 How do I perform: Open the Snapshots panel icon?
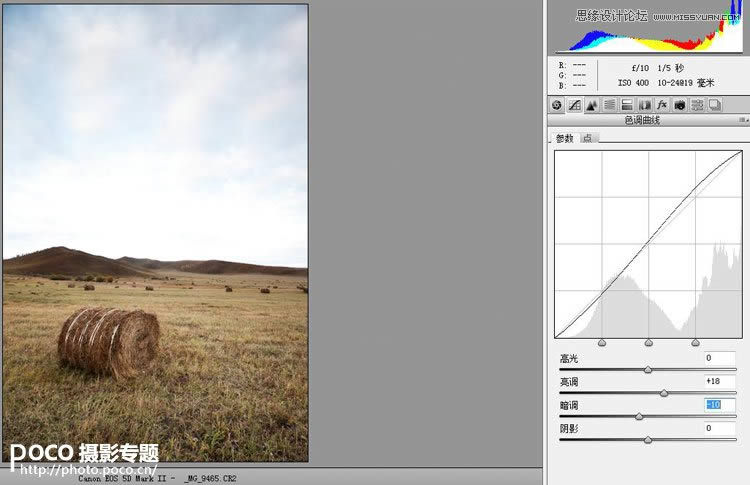click(715, 105)
